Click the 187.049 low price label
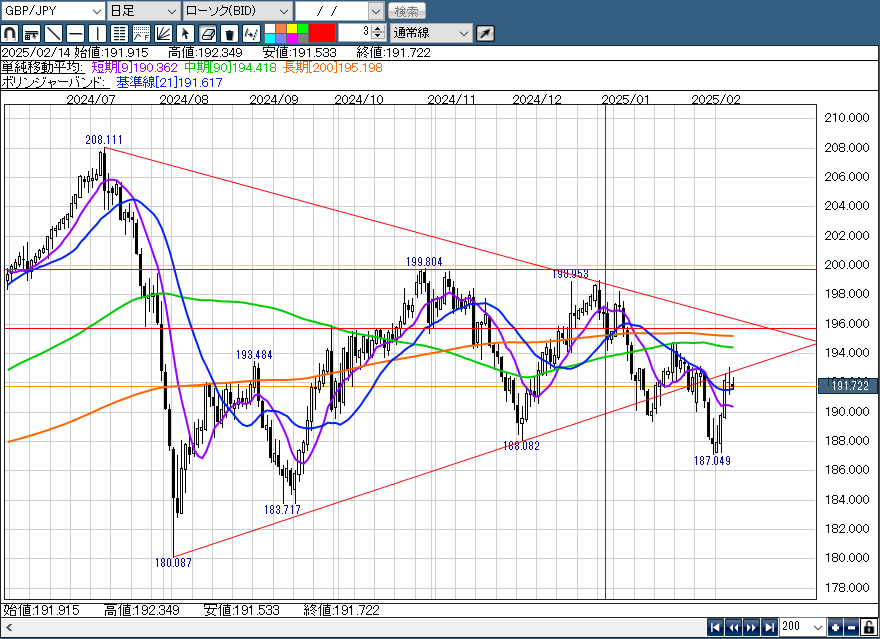This screenshot has height=639, width=880. click(712, 461)
